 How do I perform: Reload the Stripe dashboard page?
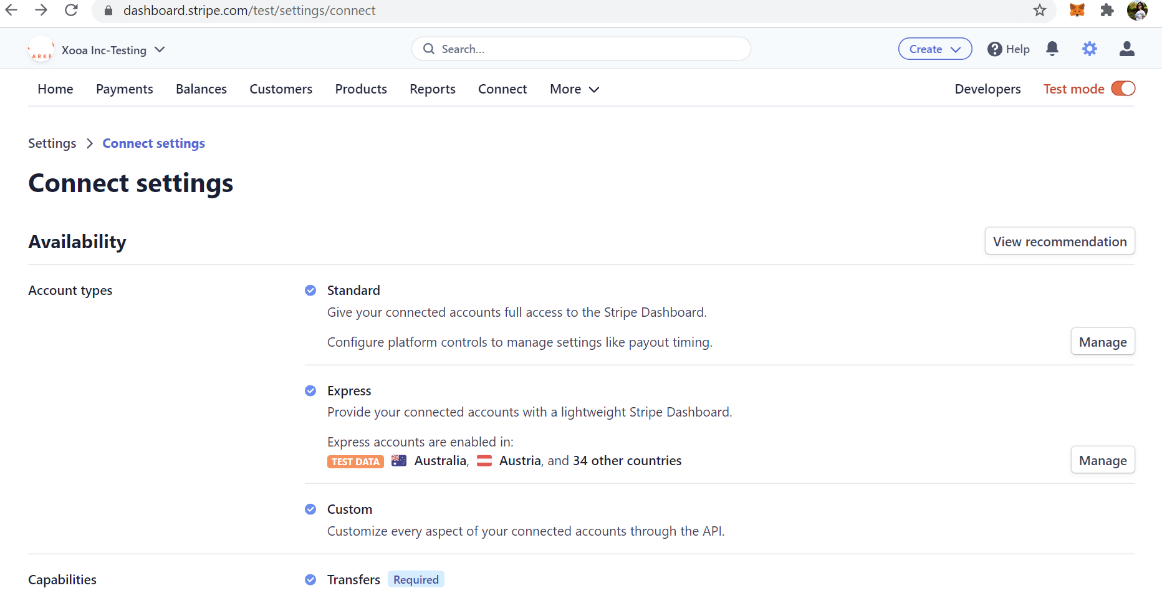[x=71, y=10]
